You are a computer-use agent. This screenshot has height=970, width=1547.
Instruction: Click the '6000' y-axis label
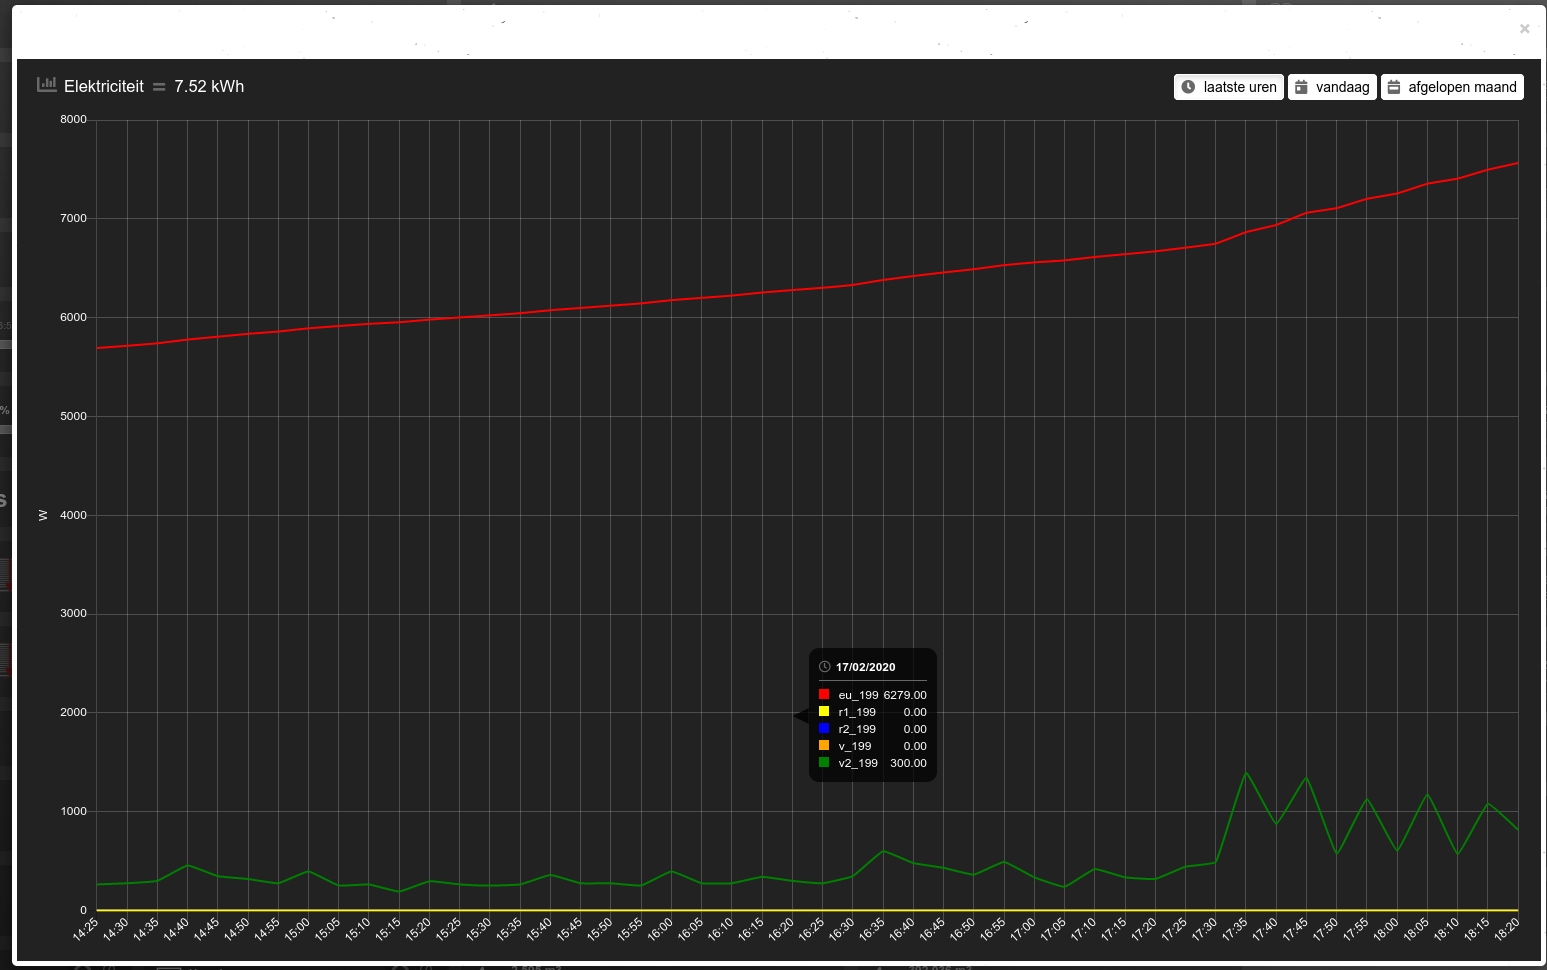point(73,317)
